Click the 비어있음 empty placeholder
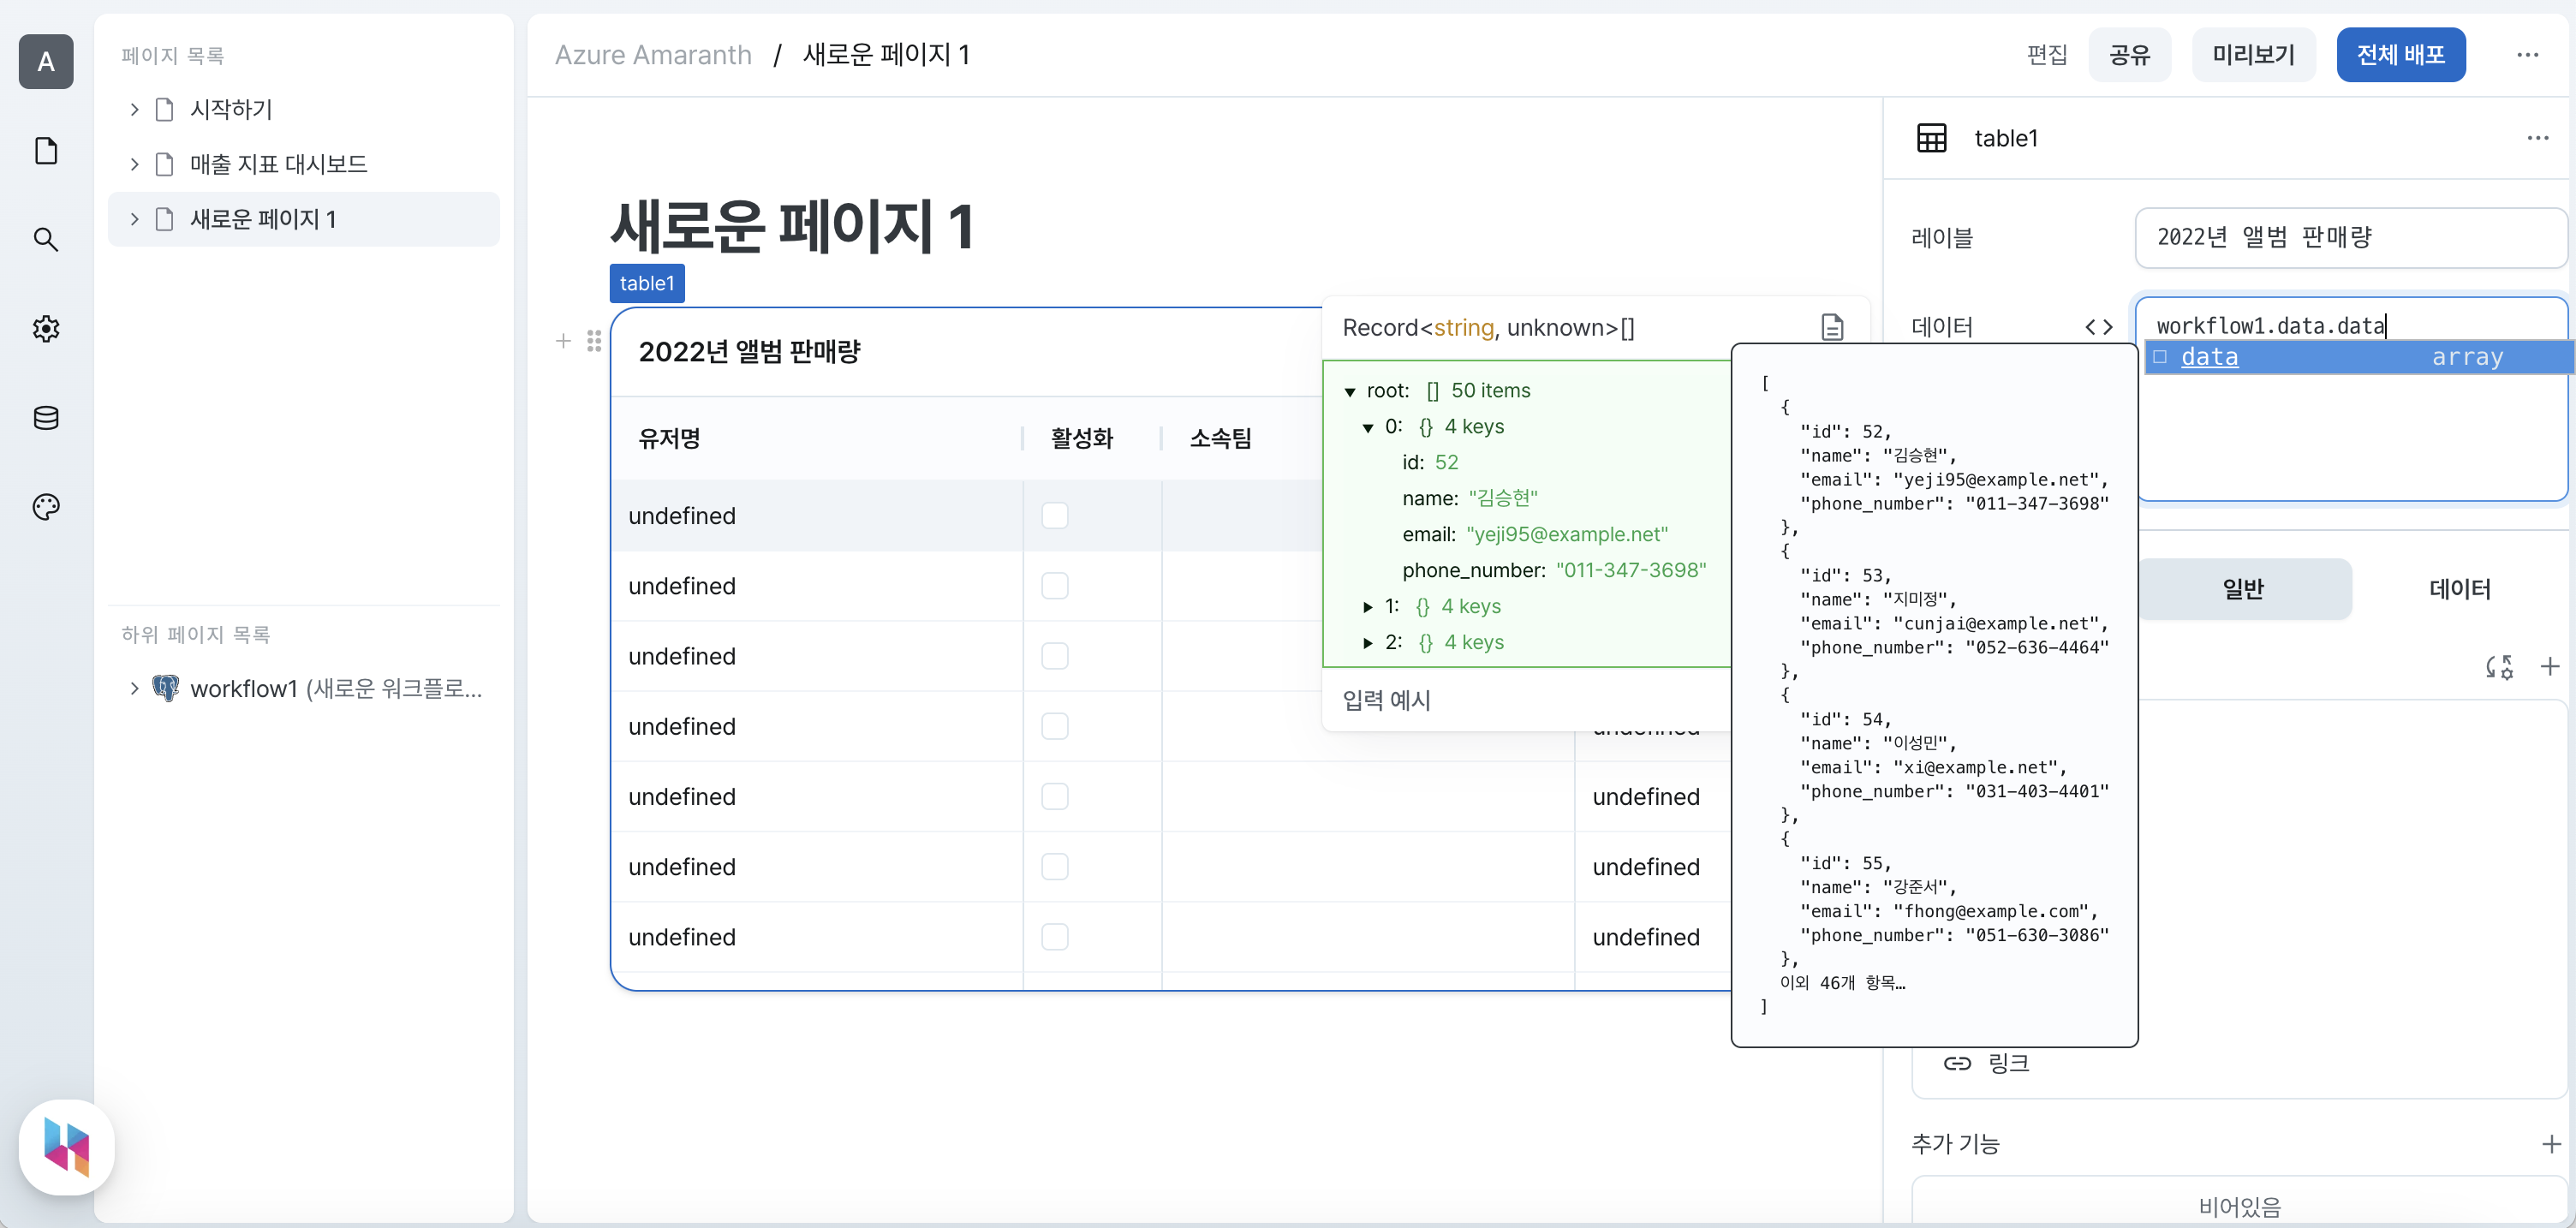Image resolution: width=2576 pixels, height=1228 pixels. tap(2239, 1207)
